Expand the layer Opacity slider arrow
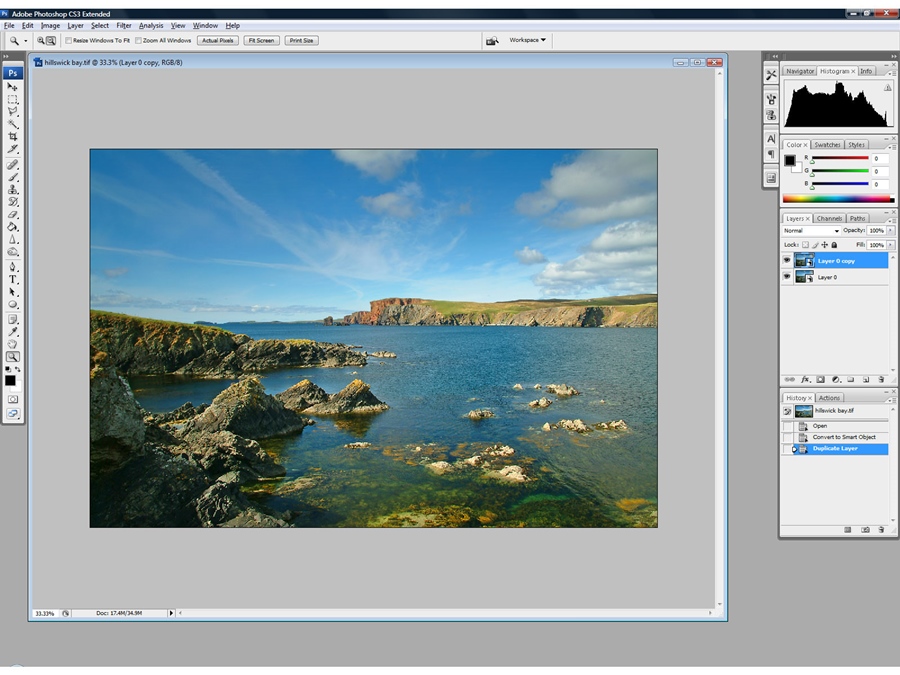Viewport: 900px width, 675px height. pos(889,231)
